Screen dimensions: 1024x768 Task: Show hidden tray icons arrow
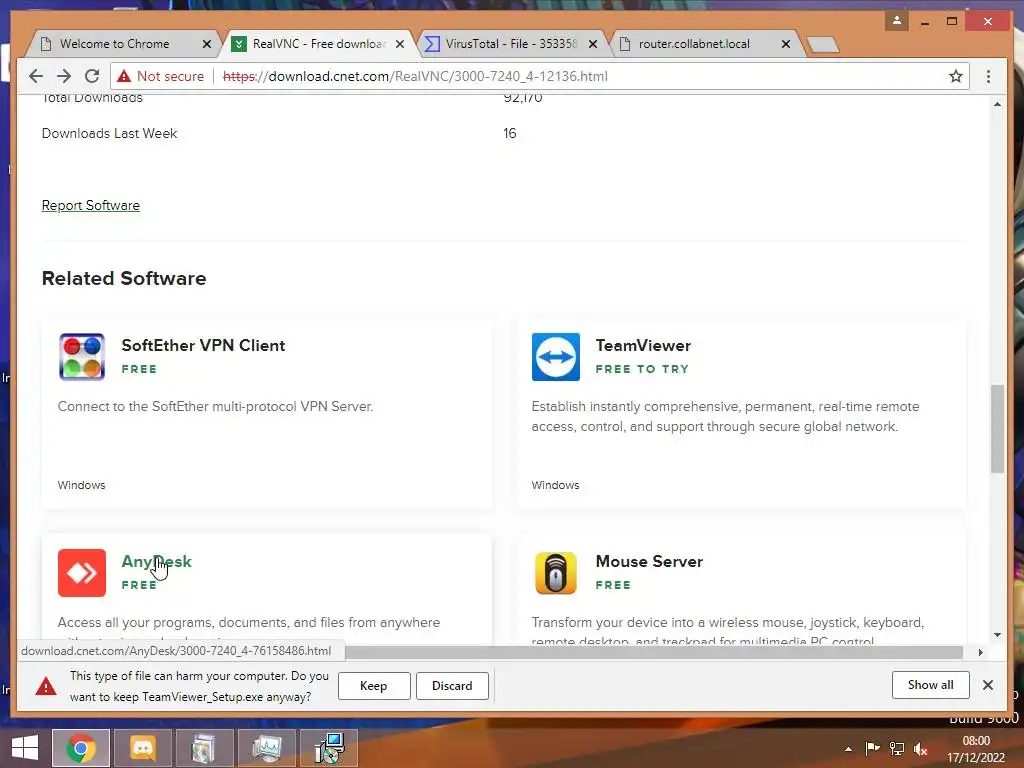click(x=848, y=749)
